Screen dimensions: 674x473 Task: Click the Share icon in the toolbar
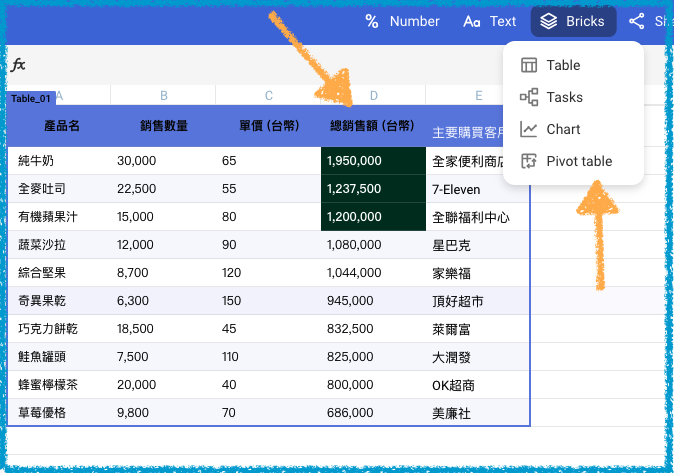pos(637,21)
